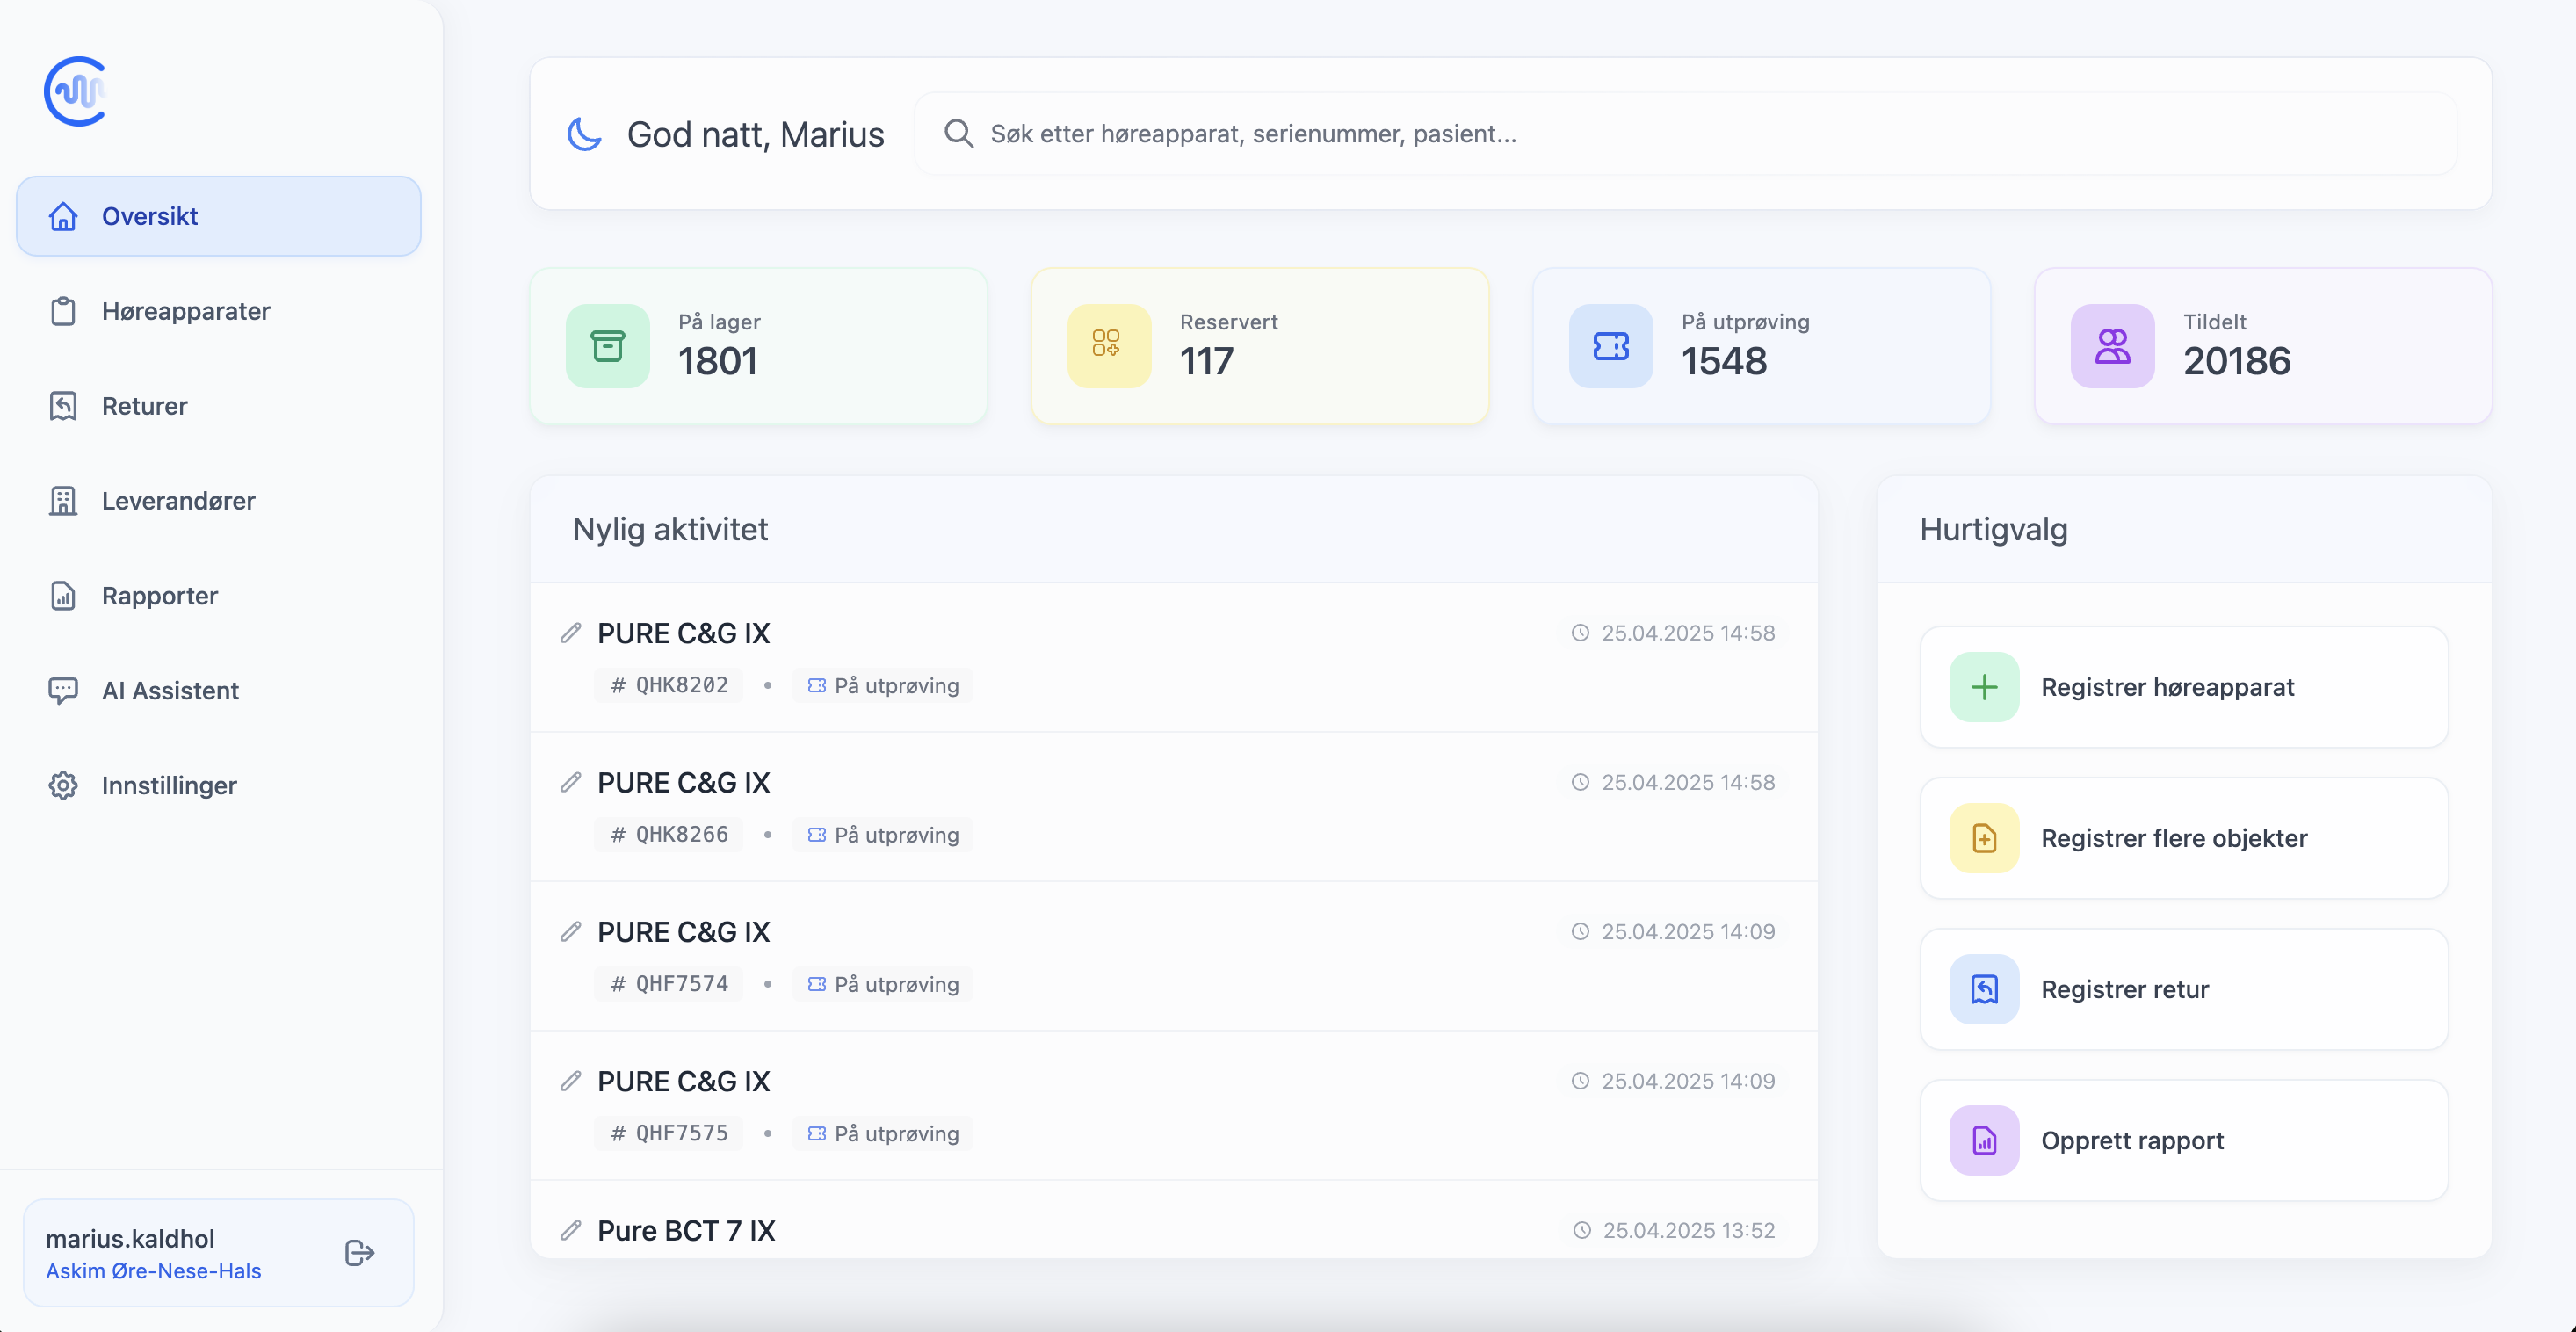2576x1332 pixels.
Task: Click På utprøving badge for QHK8202
Action: 883,685
